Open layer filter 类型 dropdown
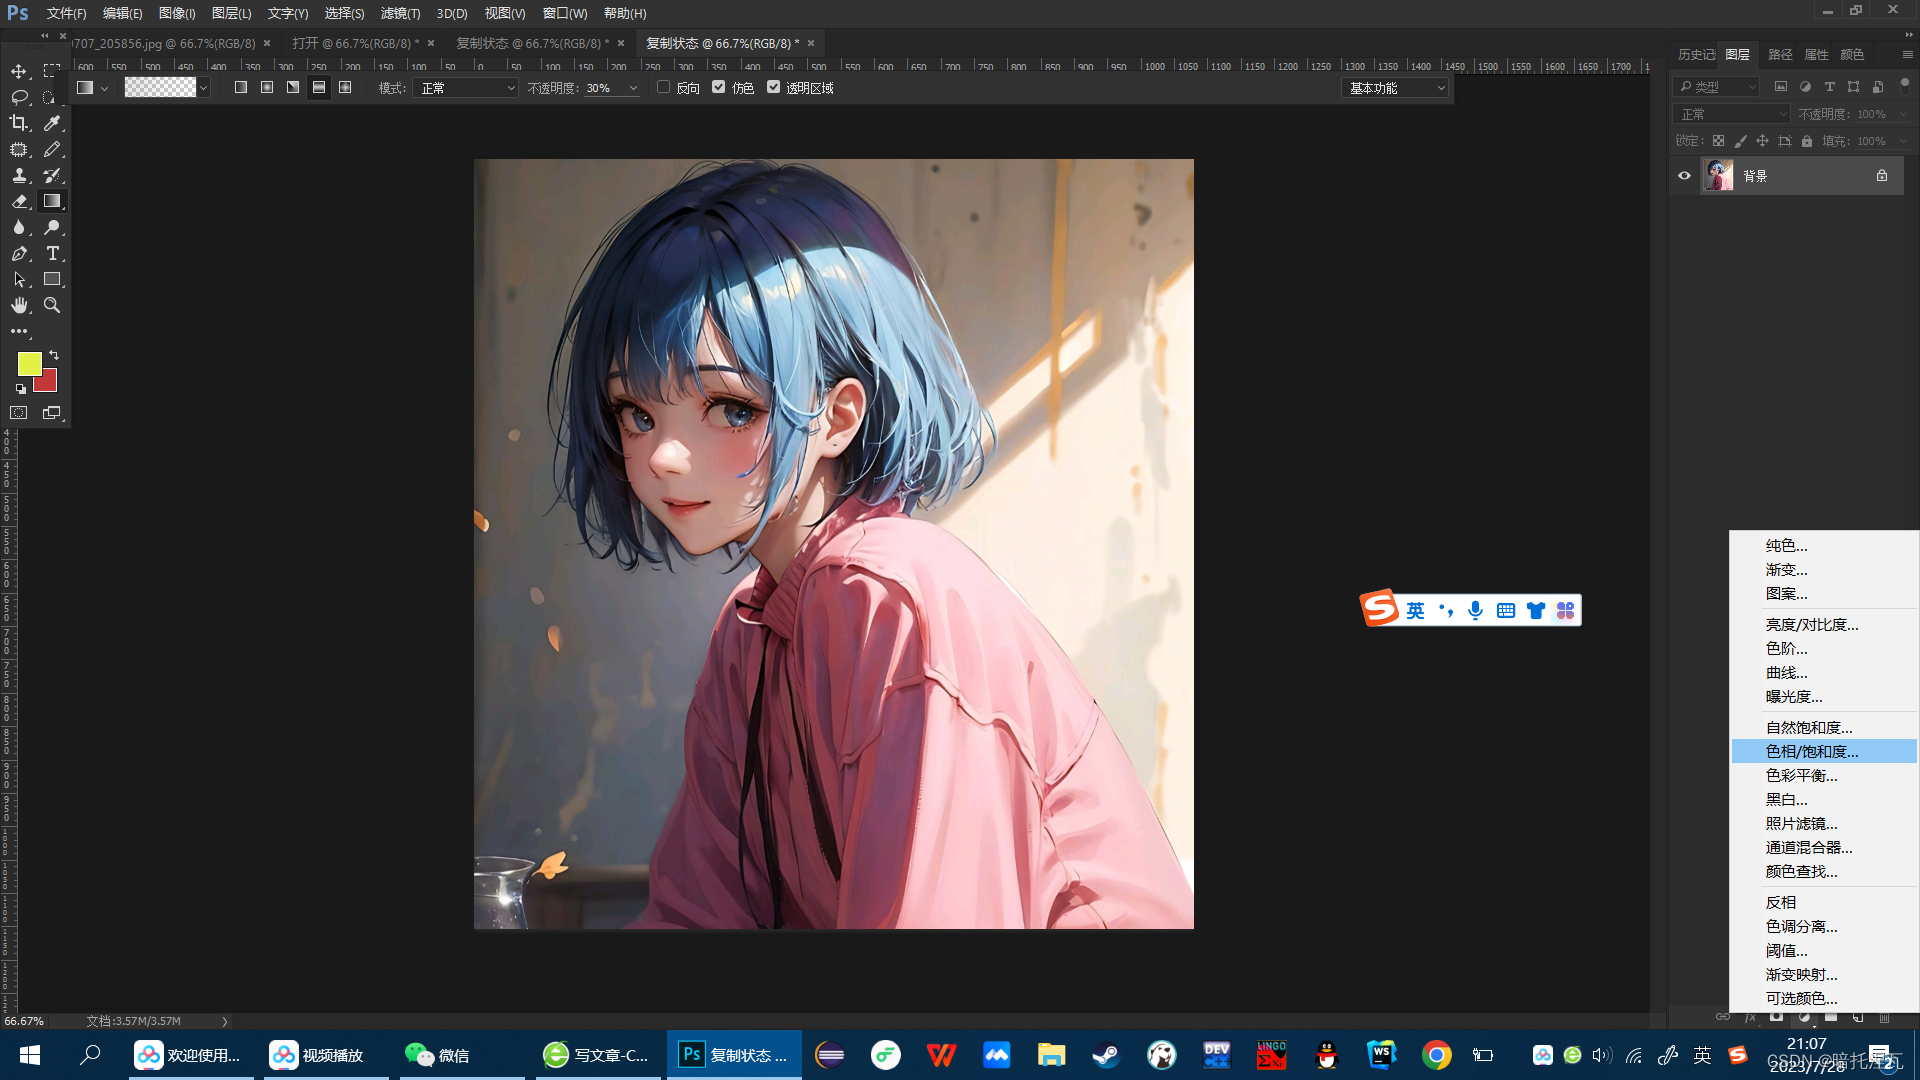The width and height of the screenshot is (1920, 1080). (x=1716, y=87)
